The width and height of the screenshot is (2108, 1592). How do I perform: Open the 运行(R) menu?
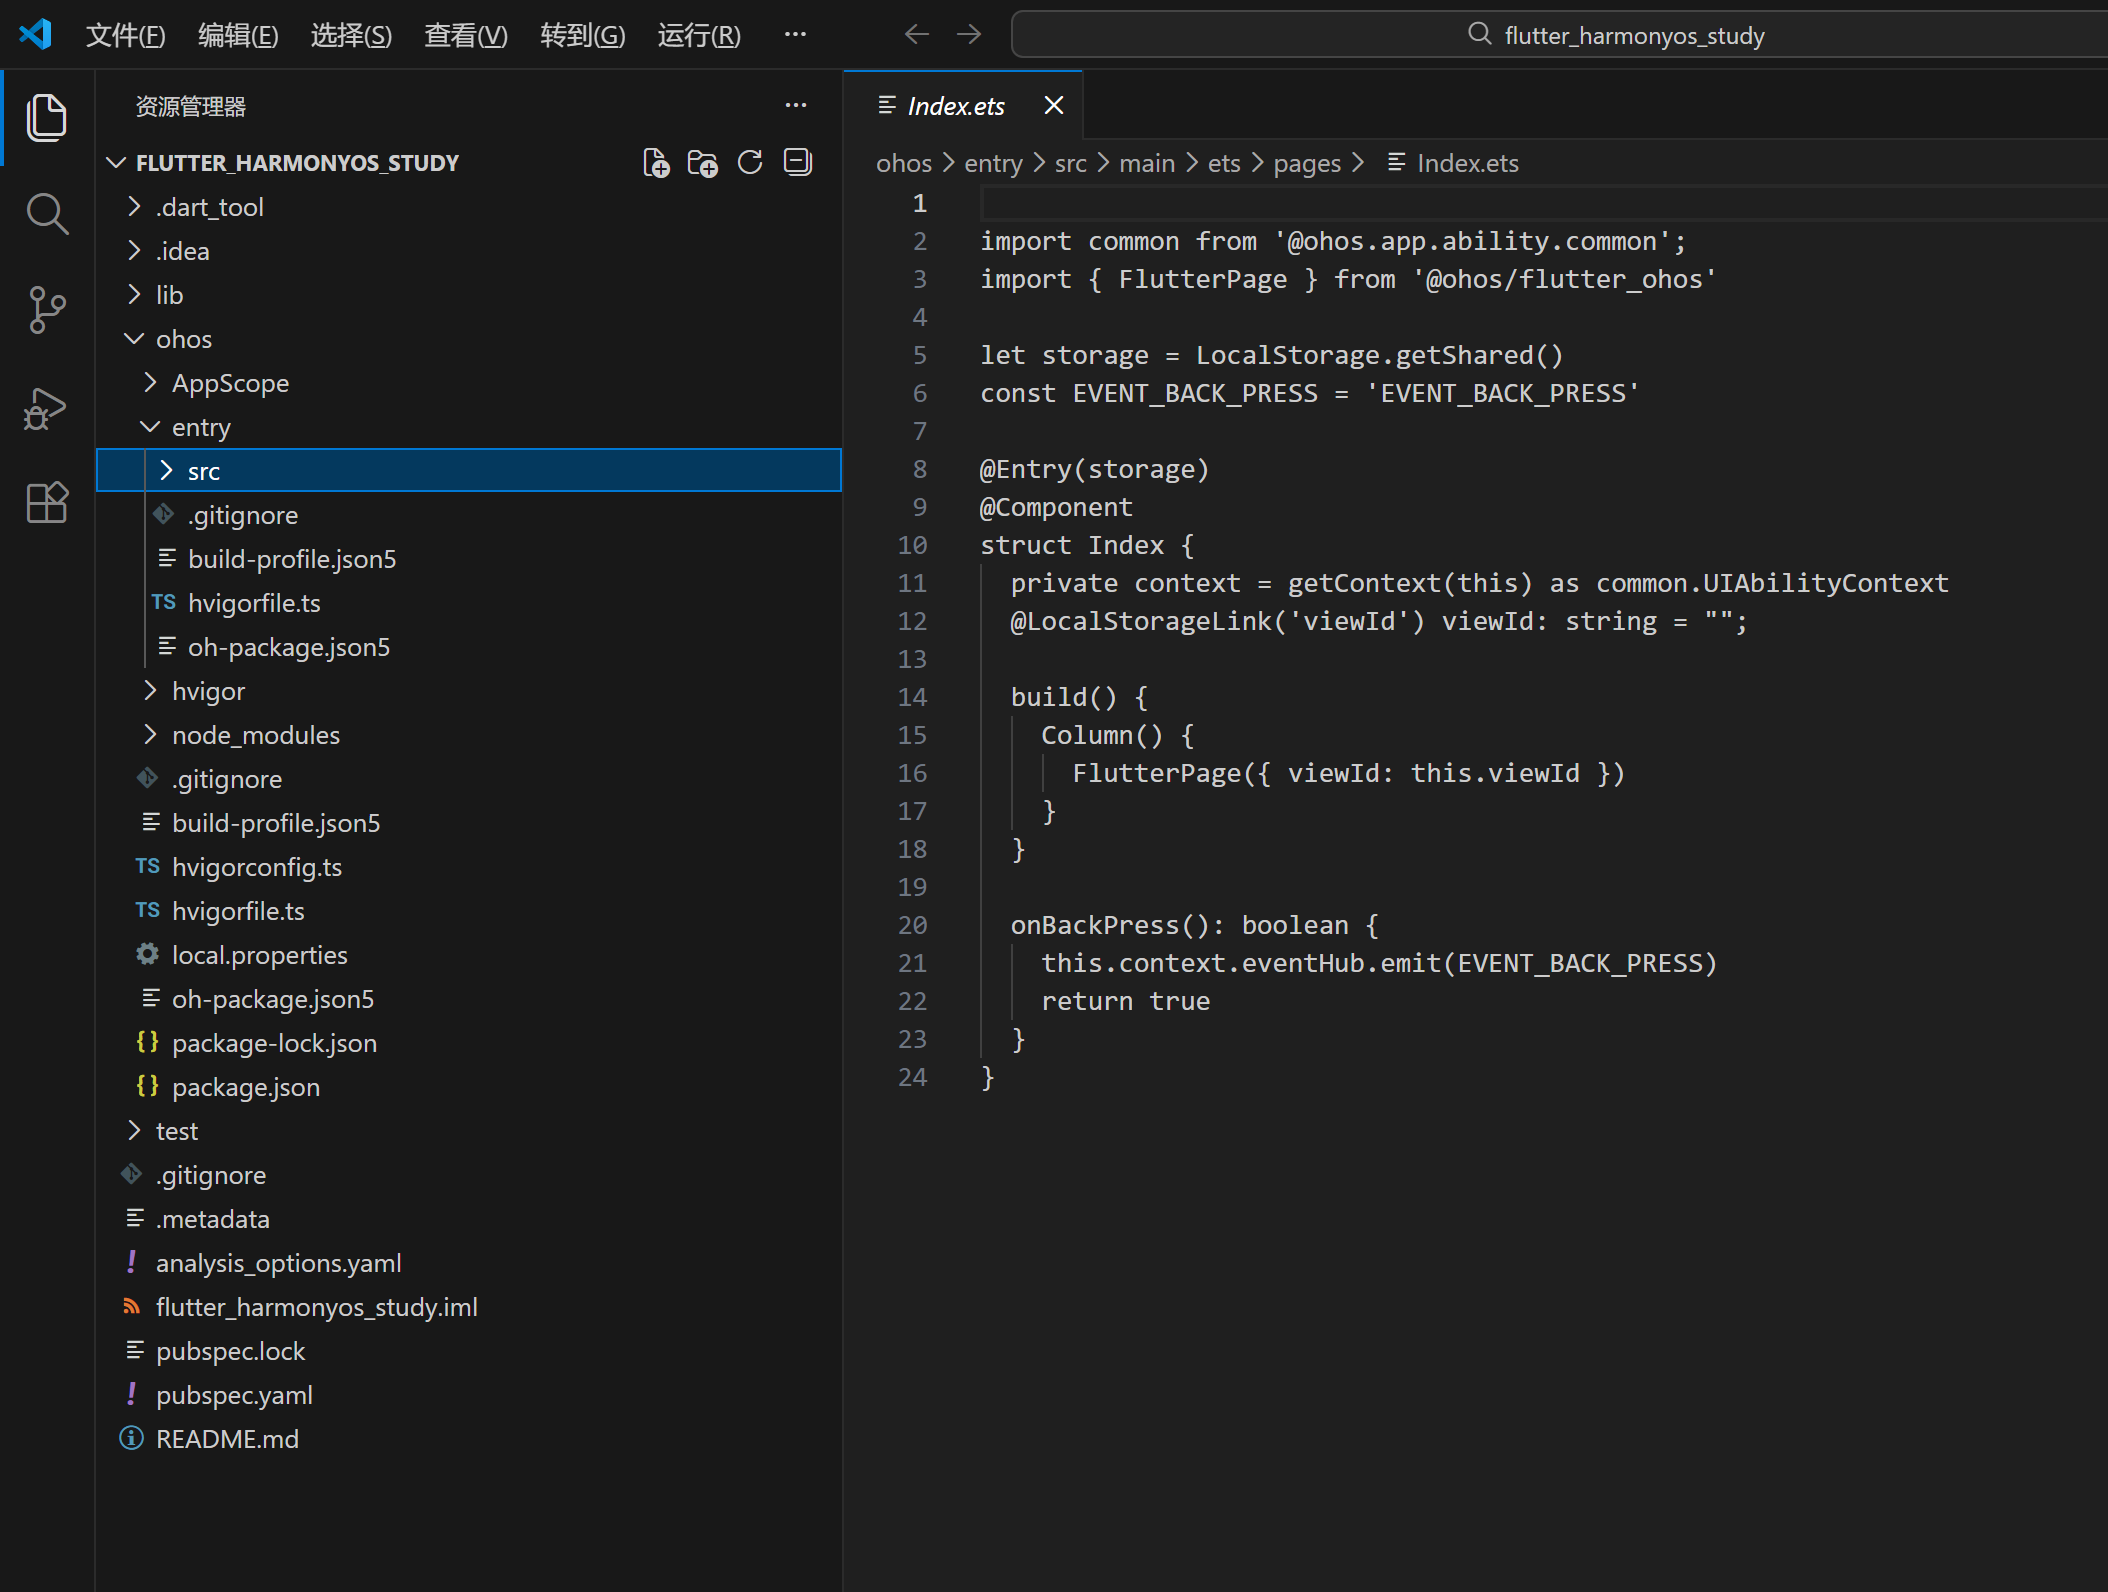point(698,36)
